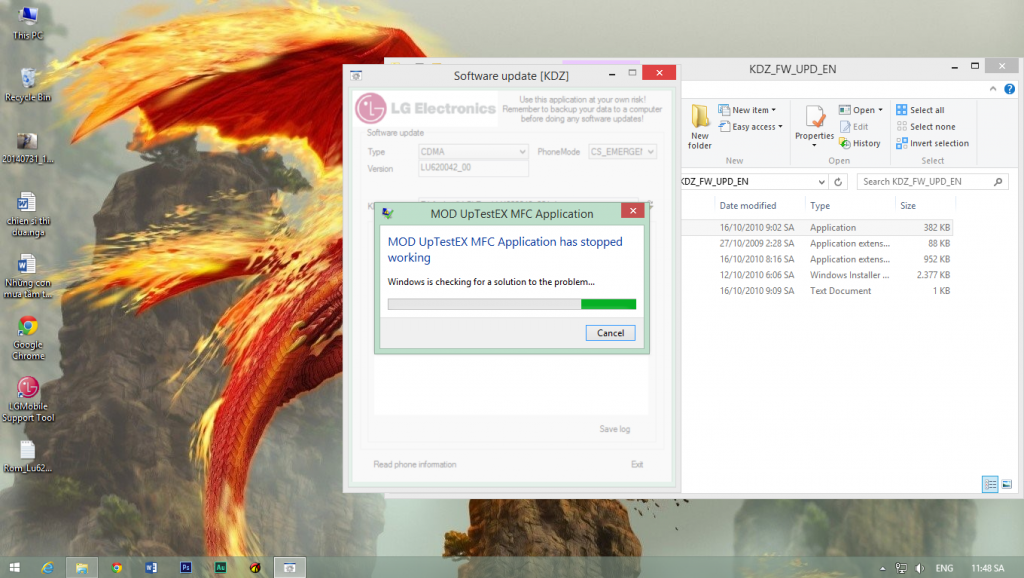Image resolution: width=1024 pixels, height=578 pixels.
Task: Collapse the Explorer ribbon chevron
Action: click(x=993, y=89)
